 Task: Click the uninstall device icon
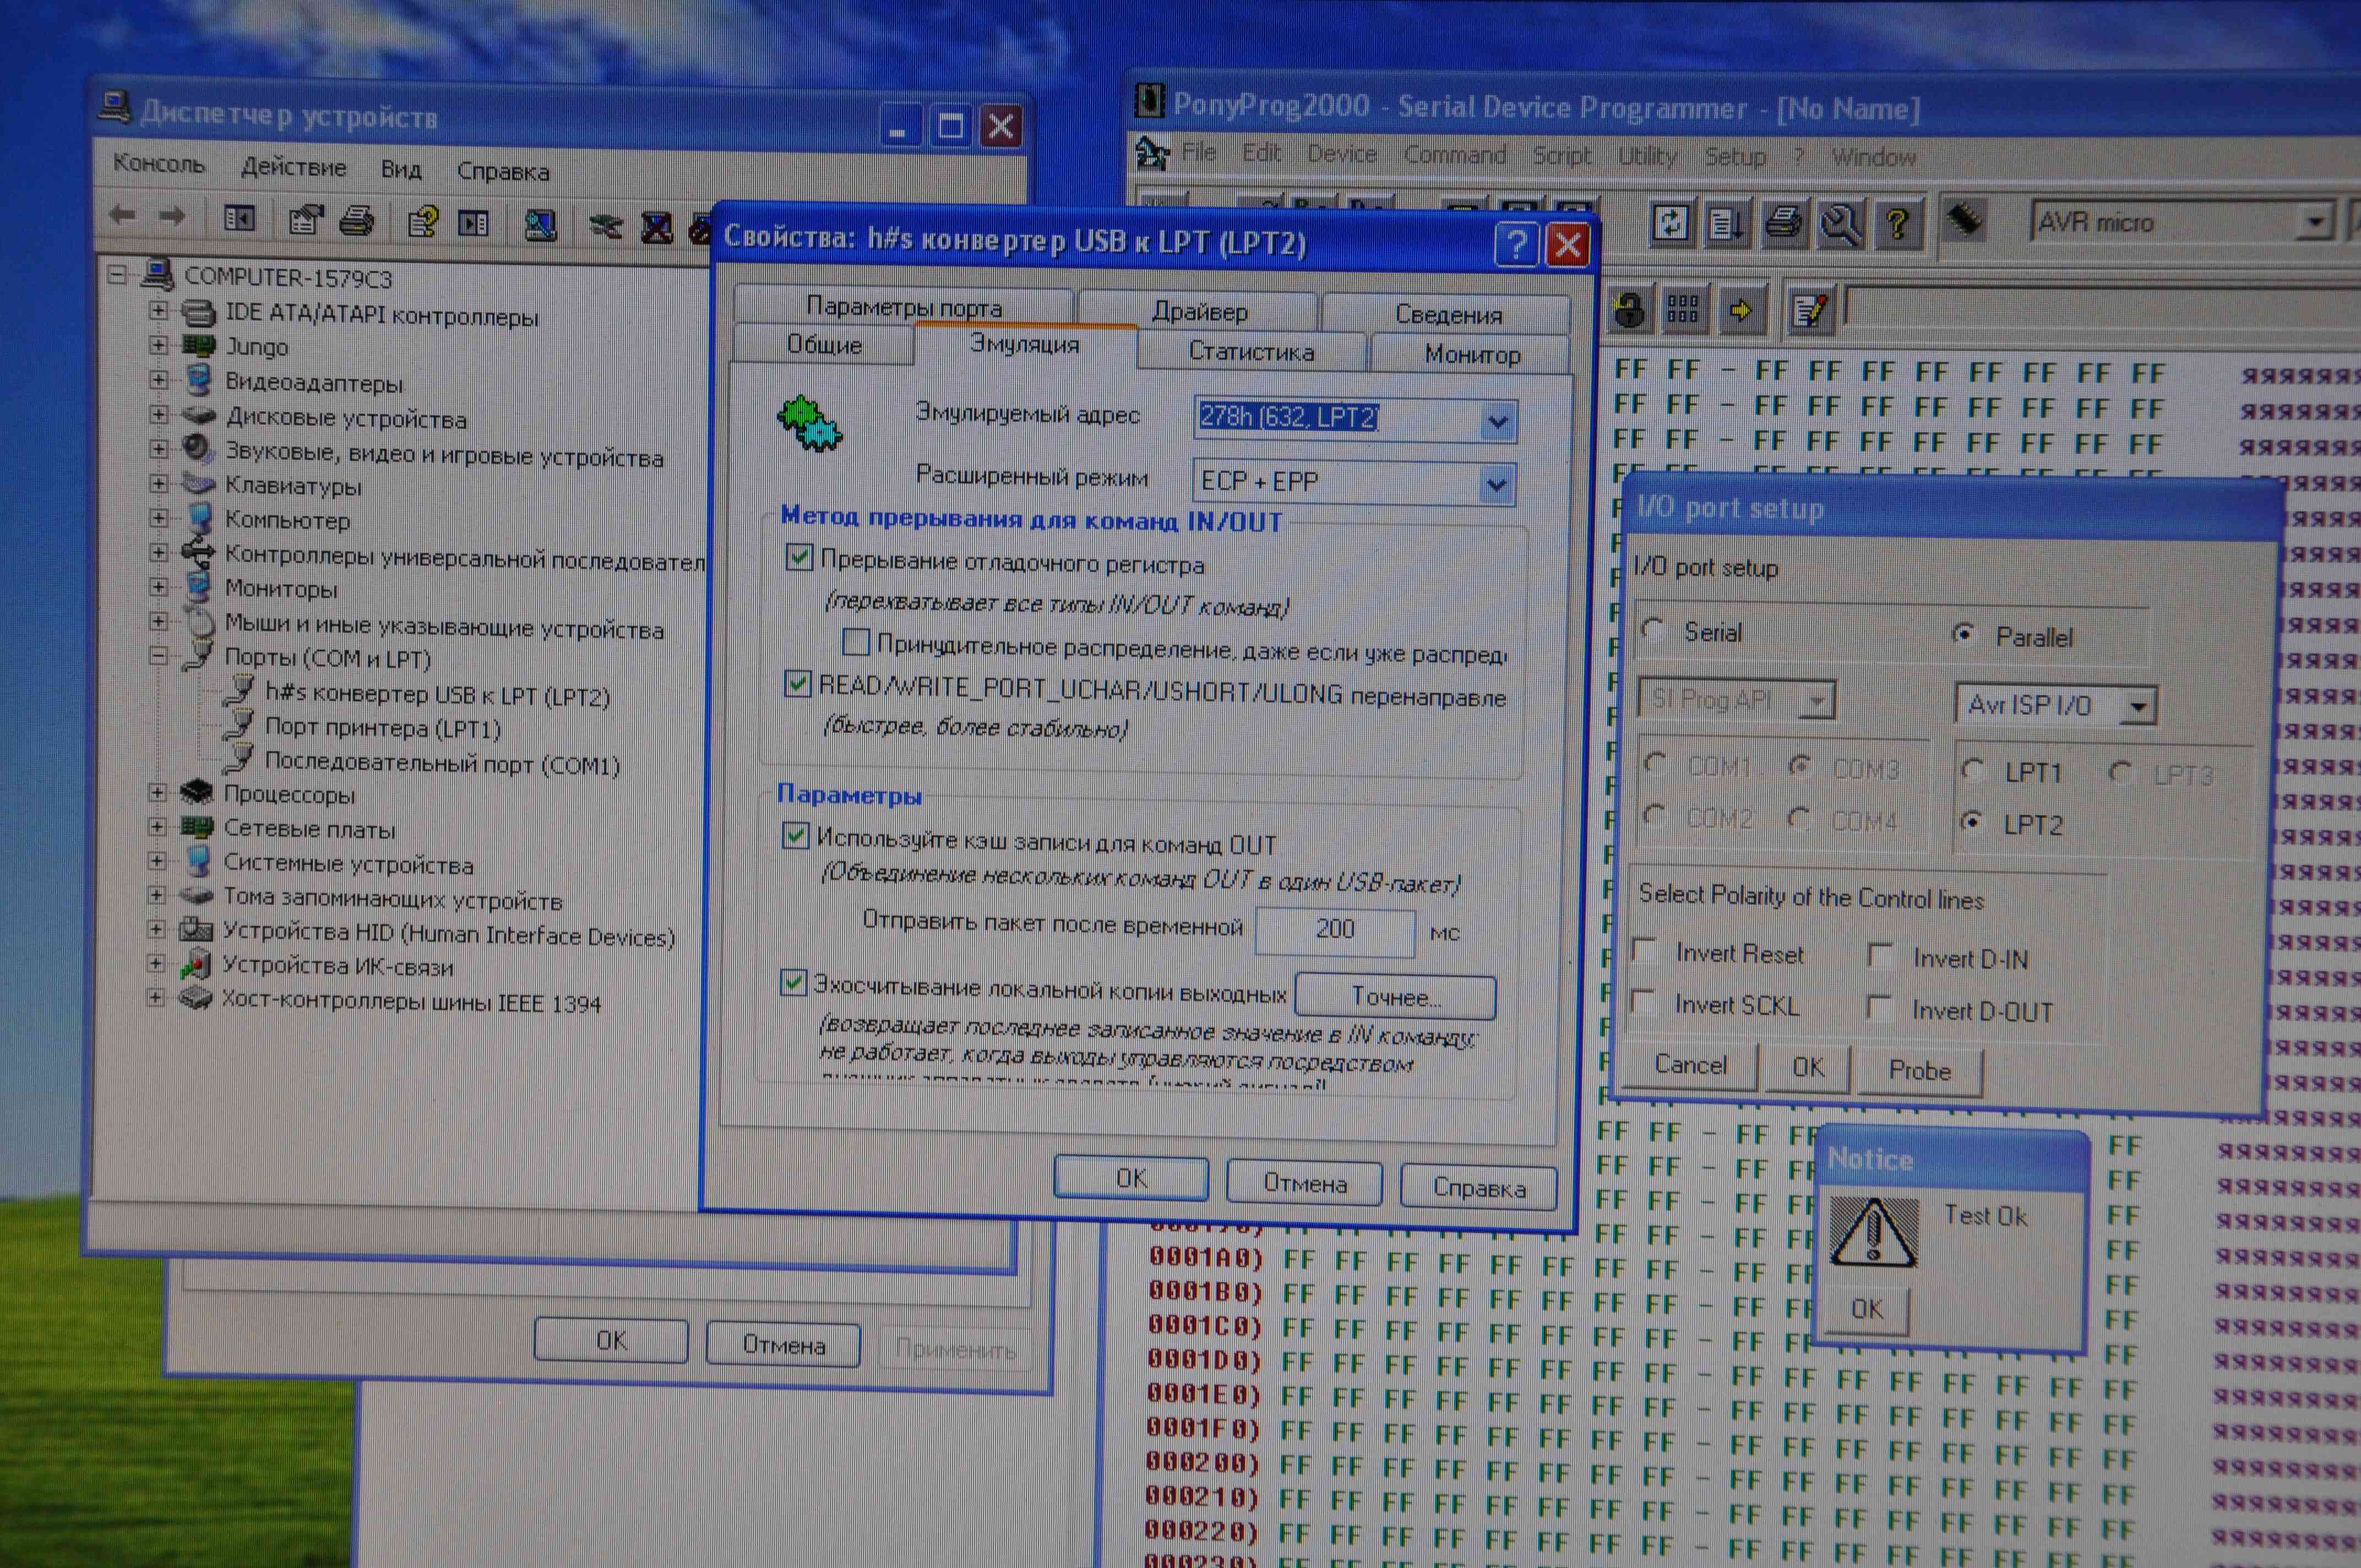coord(657,228)
